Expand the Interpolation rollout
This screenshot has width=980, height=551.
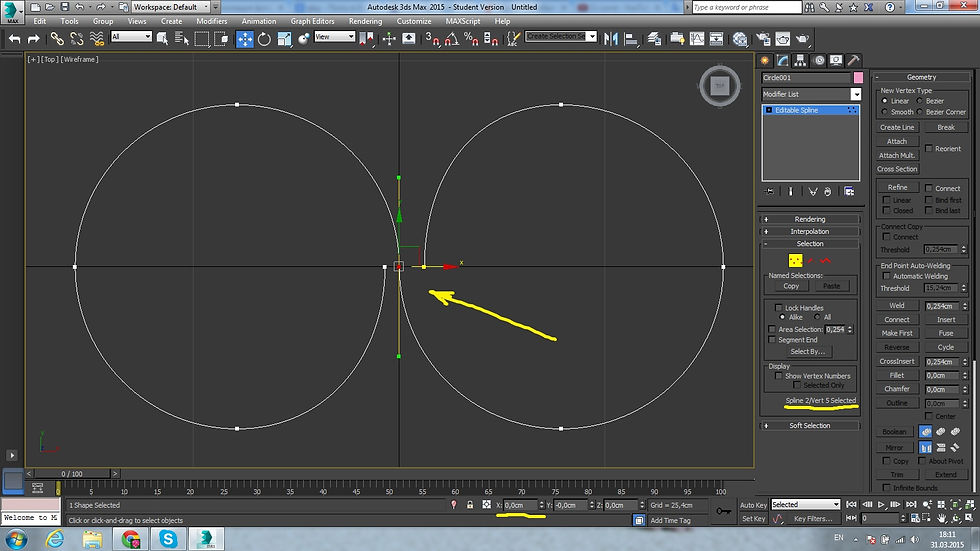click(810, 231)
